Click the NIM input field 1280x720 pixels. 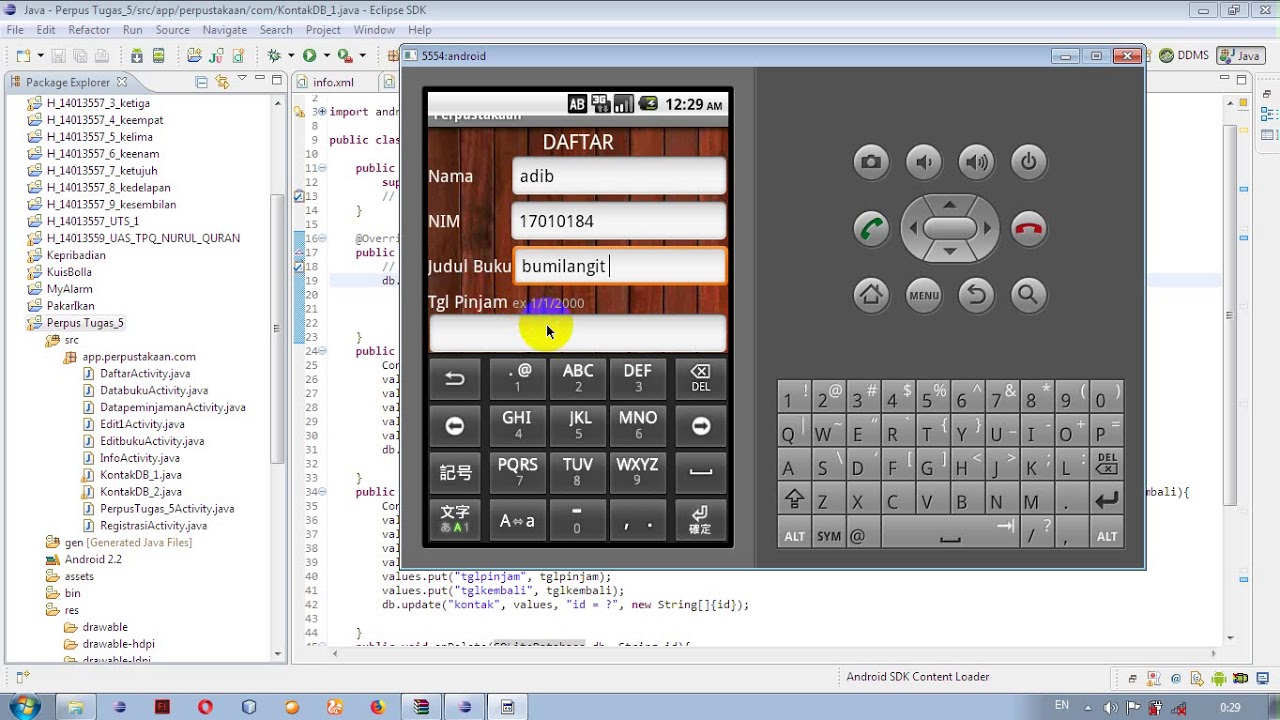click(x=619, y=221)
